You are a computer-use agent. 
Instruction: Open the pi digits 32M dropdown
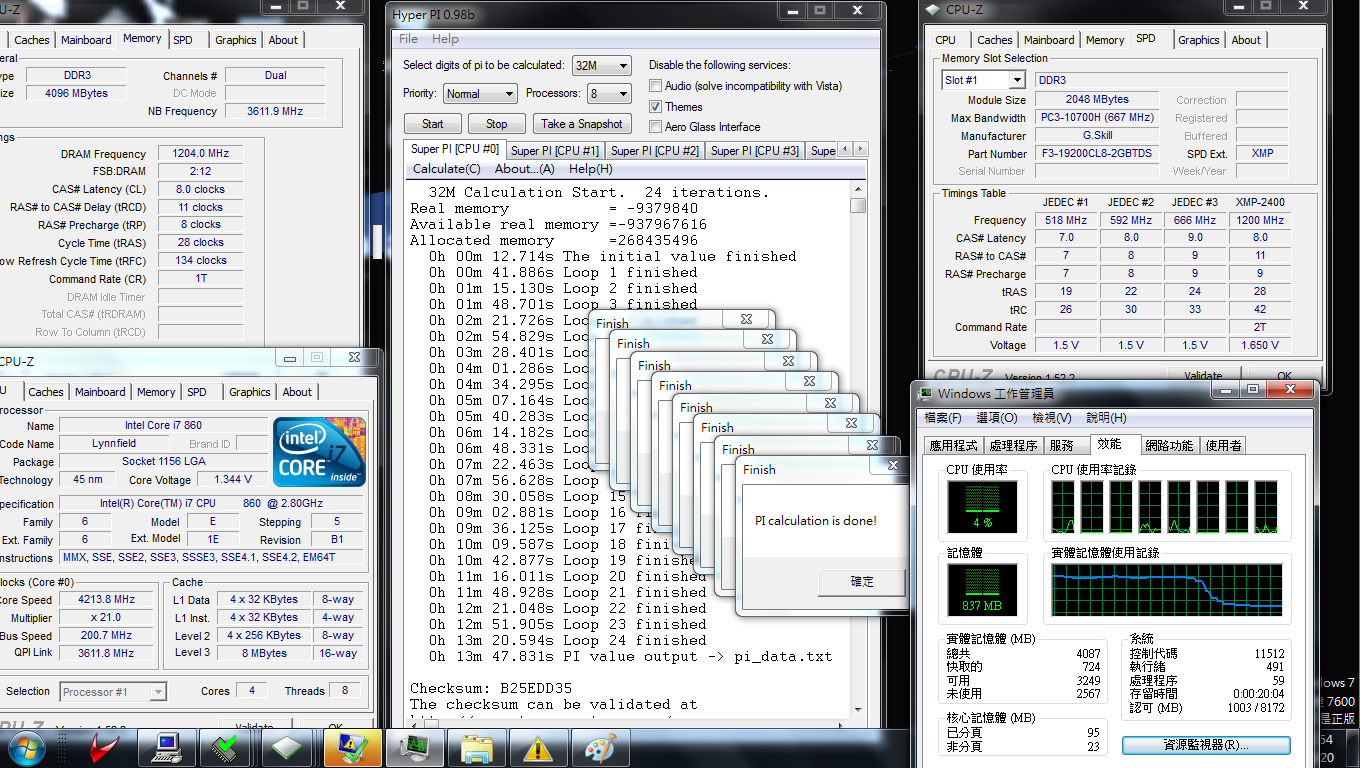[601, 65]
